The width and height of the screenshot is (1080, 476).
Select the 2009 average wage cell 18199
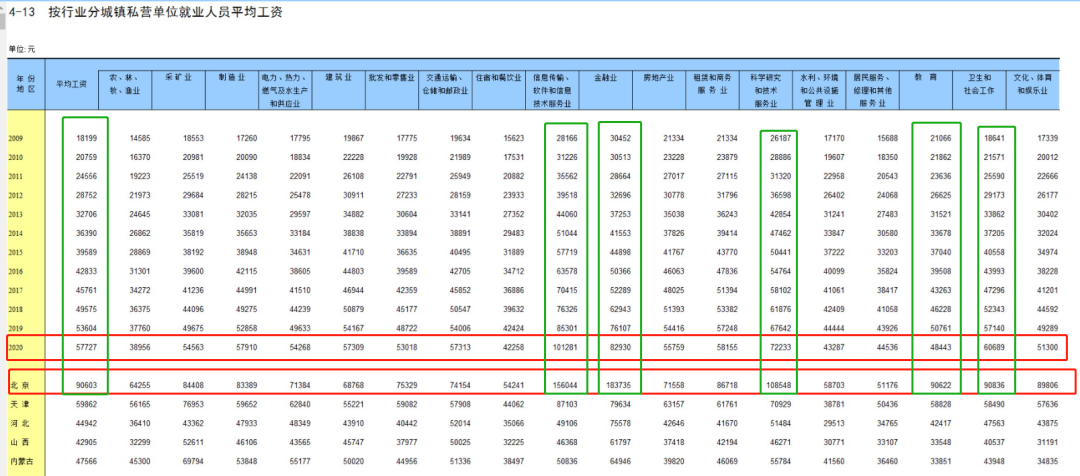pos(86,138)
